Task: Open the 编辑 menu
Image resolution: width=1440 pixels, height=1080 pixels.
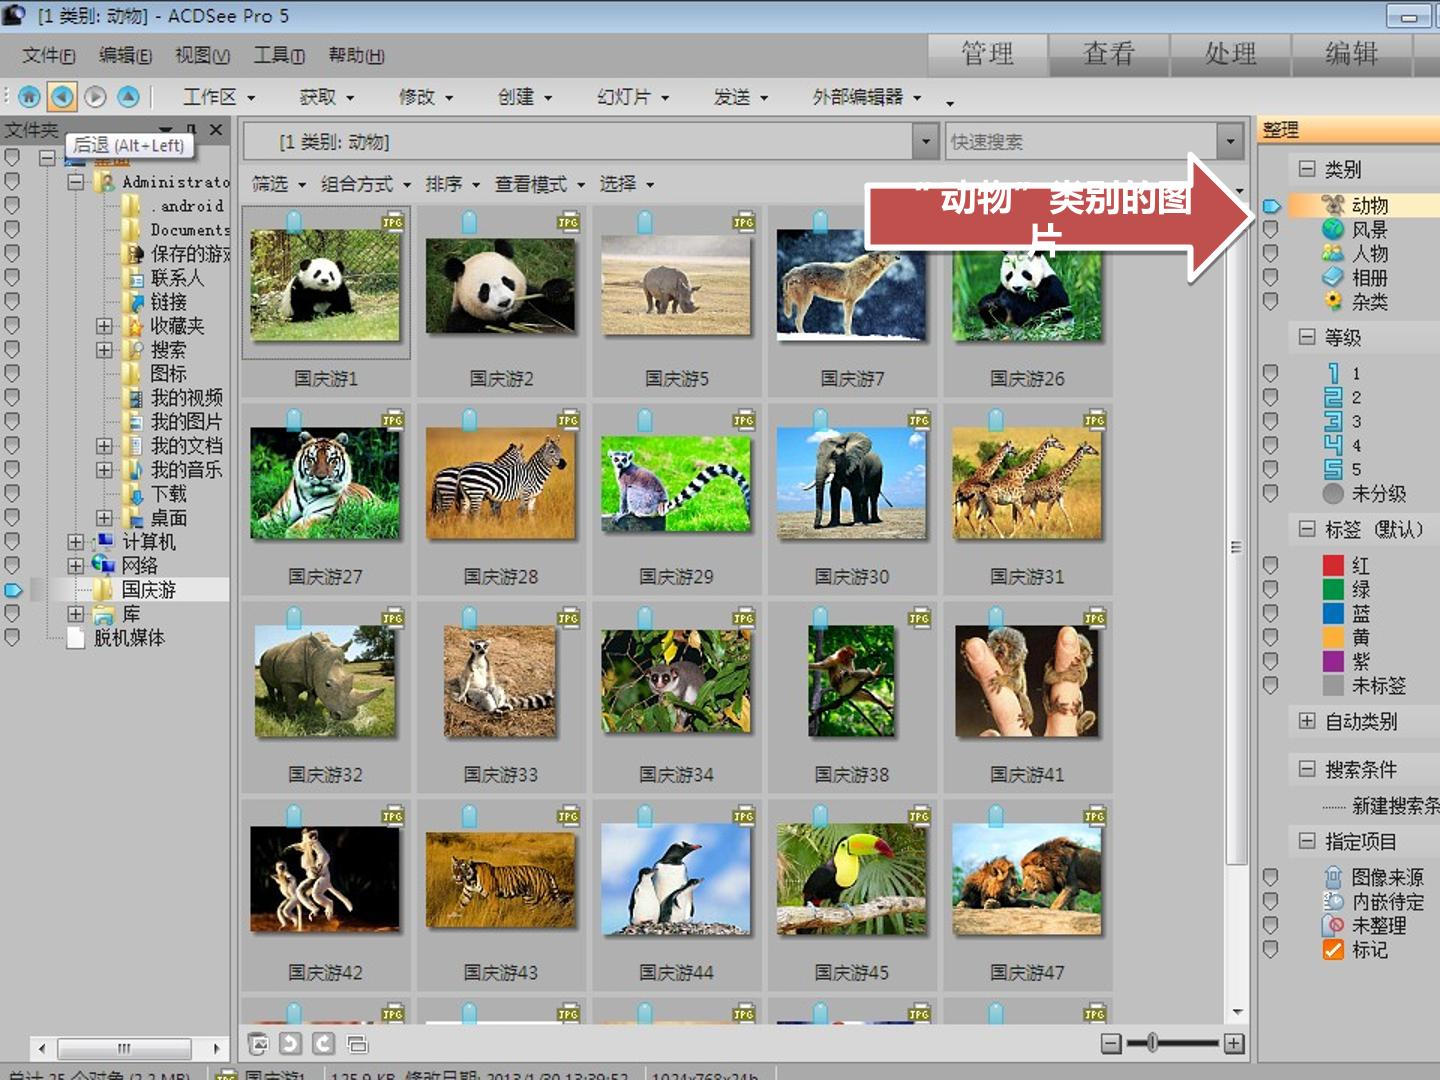Action: click(126, 55)
